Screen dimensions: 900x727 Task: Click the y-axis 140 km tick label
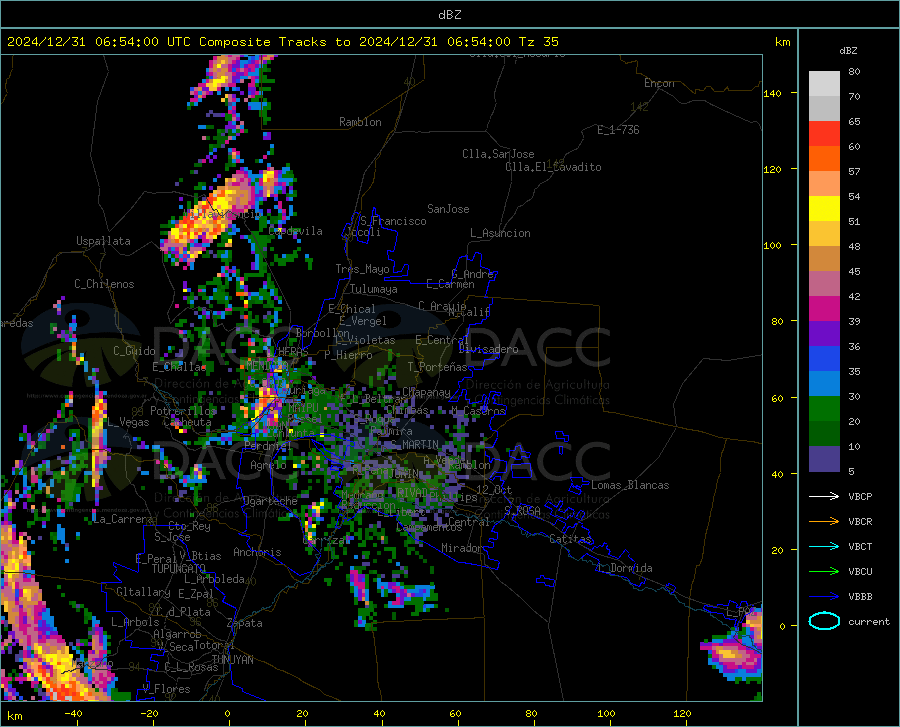click(x=773, y=93)
